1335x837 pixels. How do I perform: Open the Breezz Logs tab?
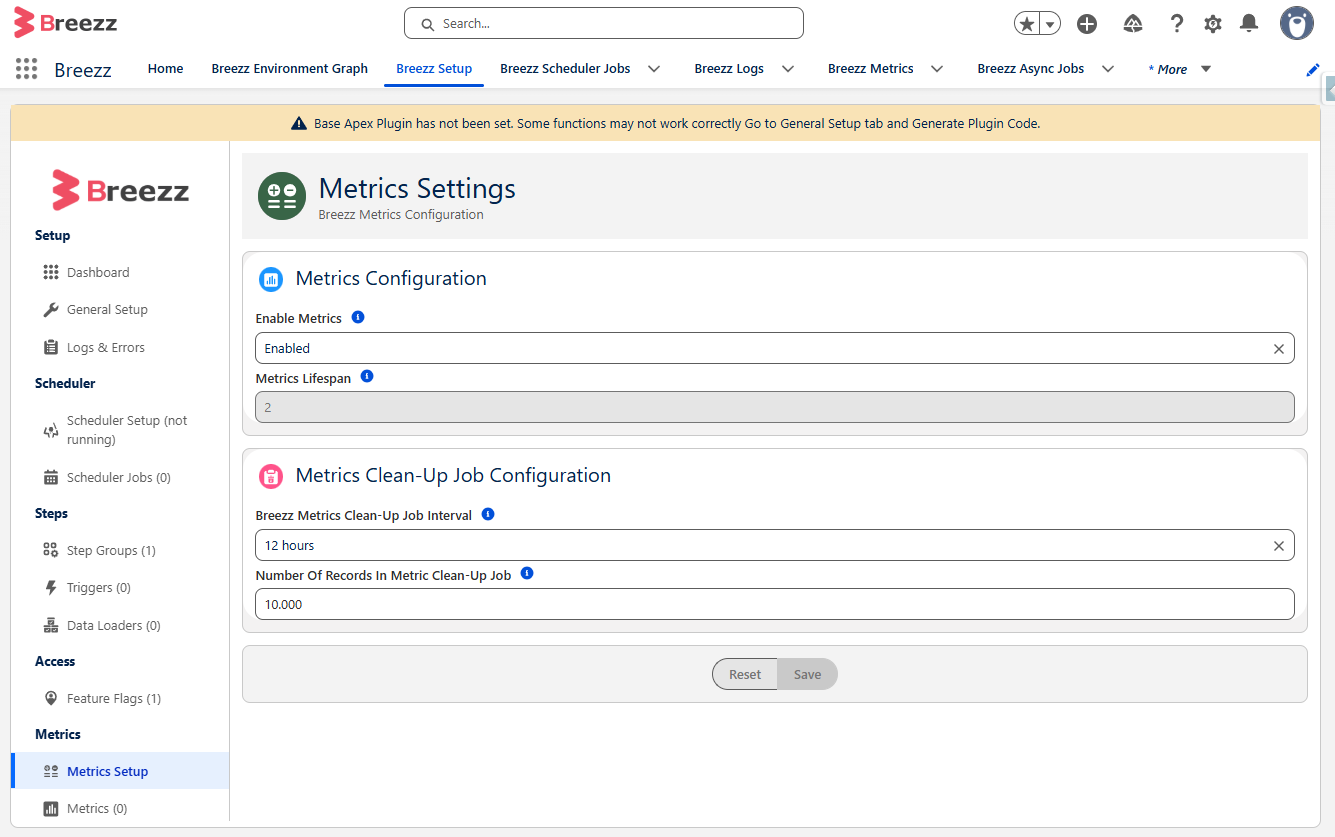(x=729, y=69)
